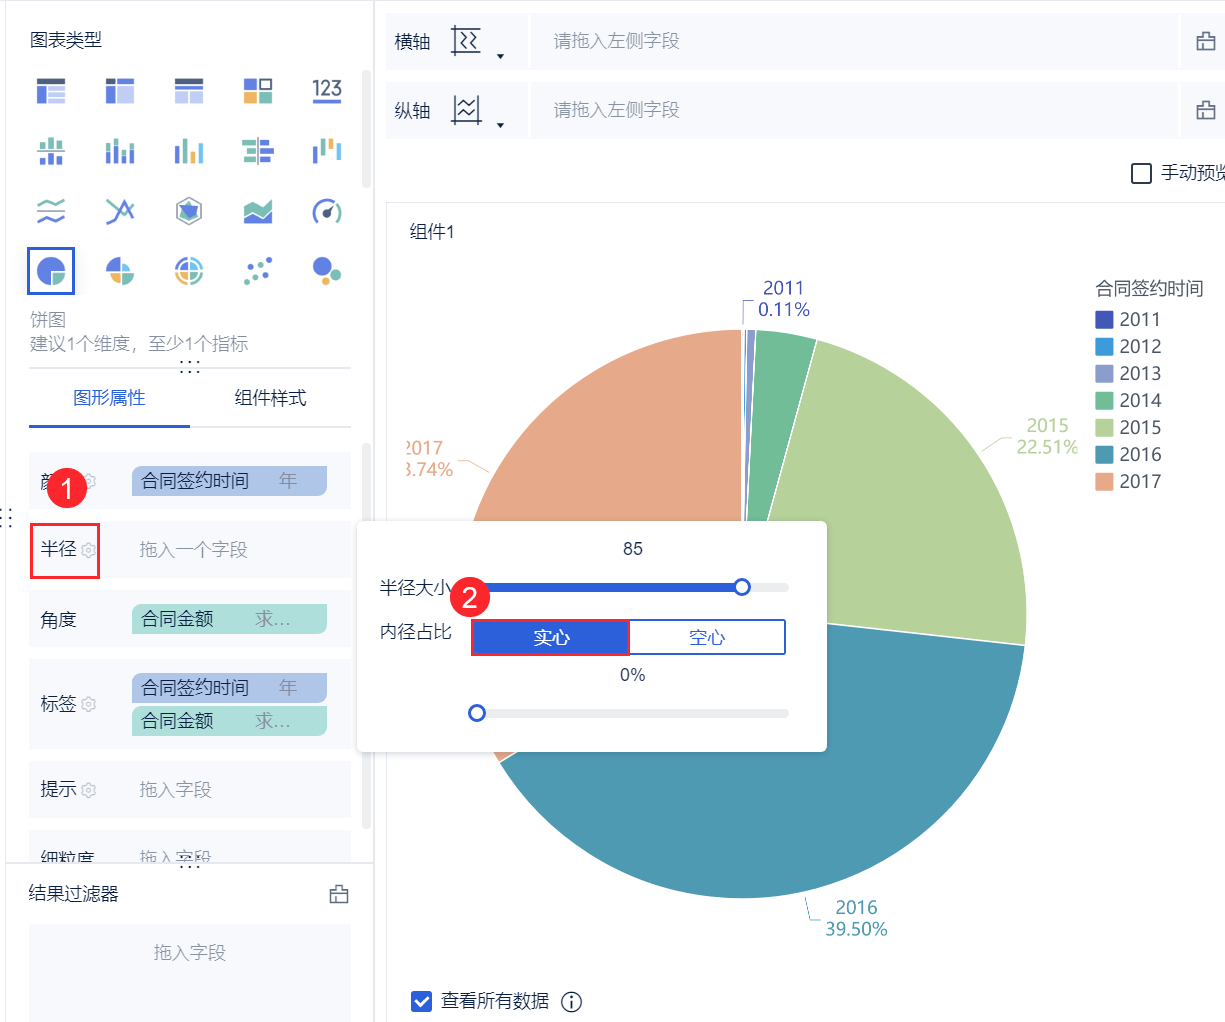Toggle legend item 2011
The image size is (1225, 1022).
1128,319
